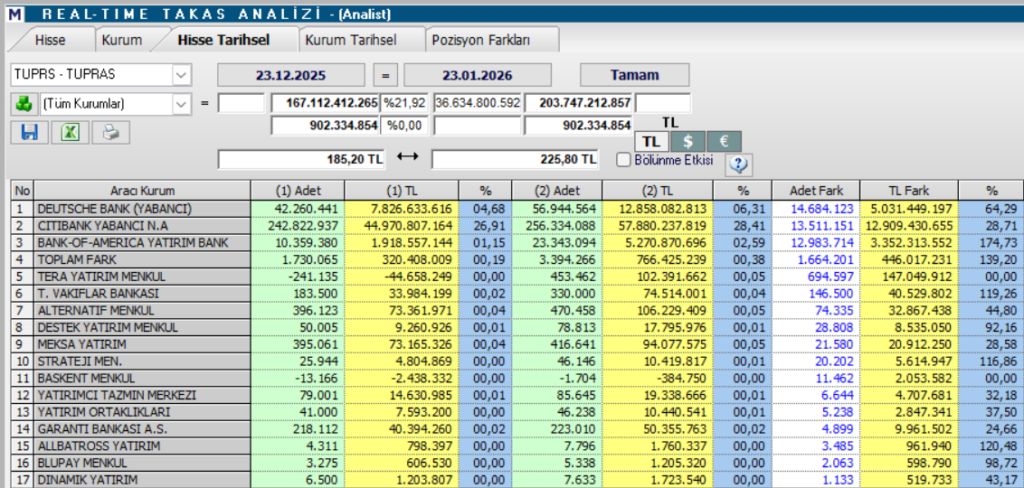The width and height of the screenshot is (1024, 488).
Task: Export the table with the Excel icon
Action: click(x=69, y=132)
